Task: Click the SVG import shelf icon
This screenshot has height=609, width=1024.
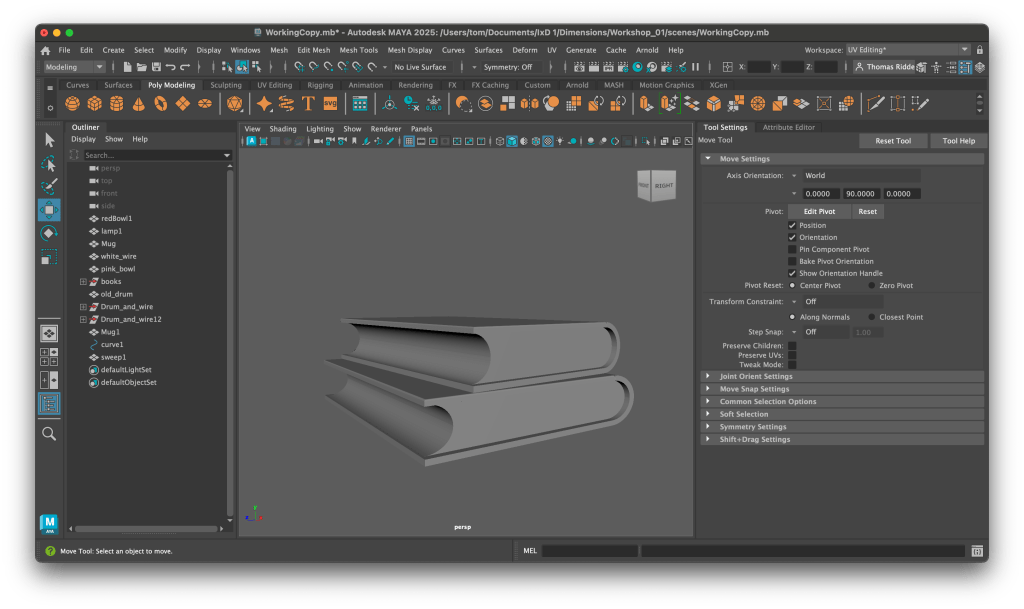Action: click(330, 104)
